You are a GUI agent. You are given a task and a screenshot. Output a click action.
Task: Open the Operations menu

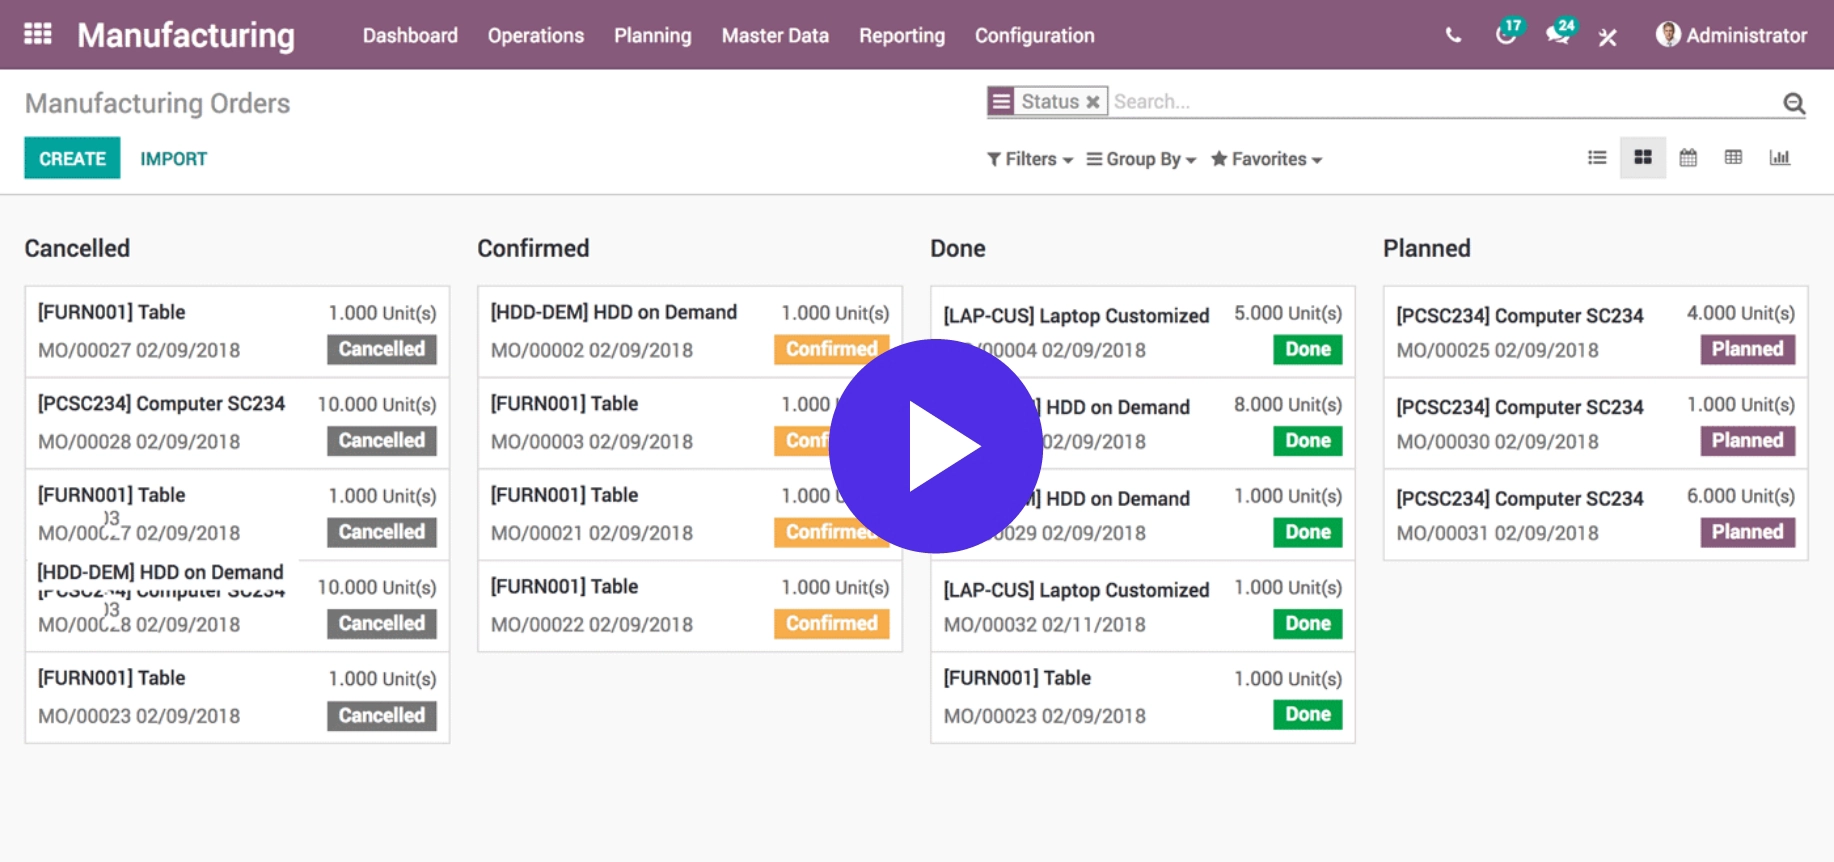click(535, 36)
